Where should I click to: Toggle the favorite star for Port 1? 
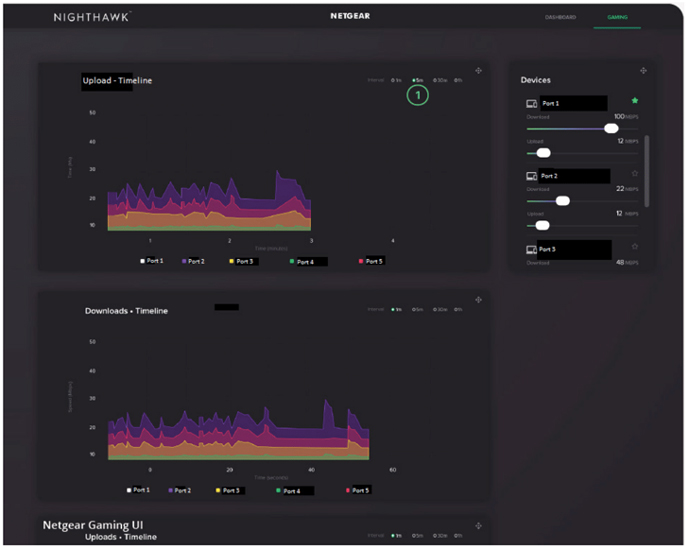point(635,101)
